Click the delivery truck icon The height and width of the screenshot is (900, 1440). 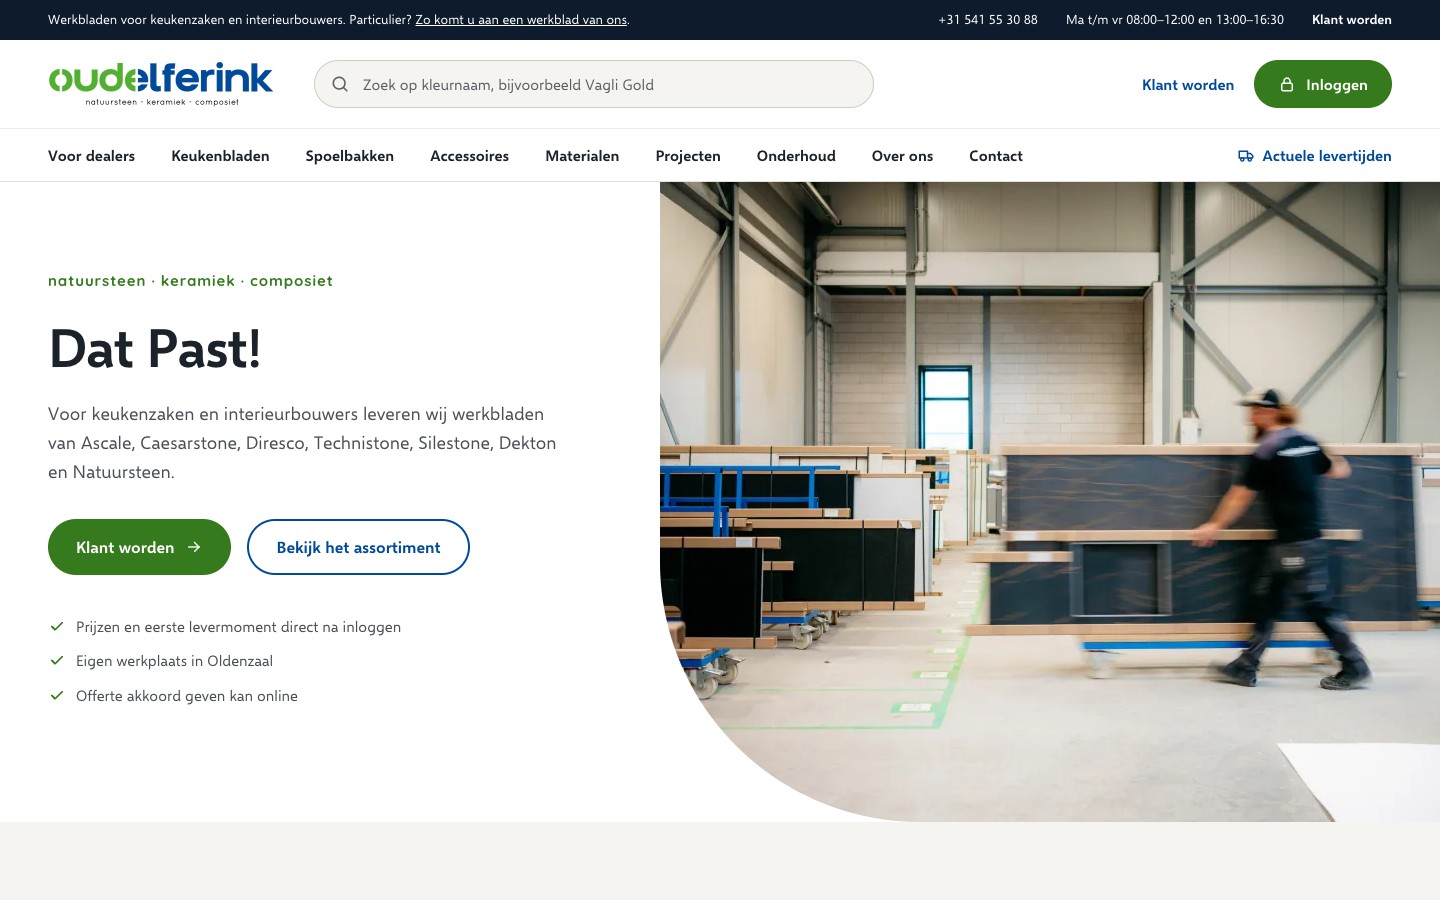tap(1246, 156)
